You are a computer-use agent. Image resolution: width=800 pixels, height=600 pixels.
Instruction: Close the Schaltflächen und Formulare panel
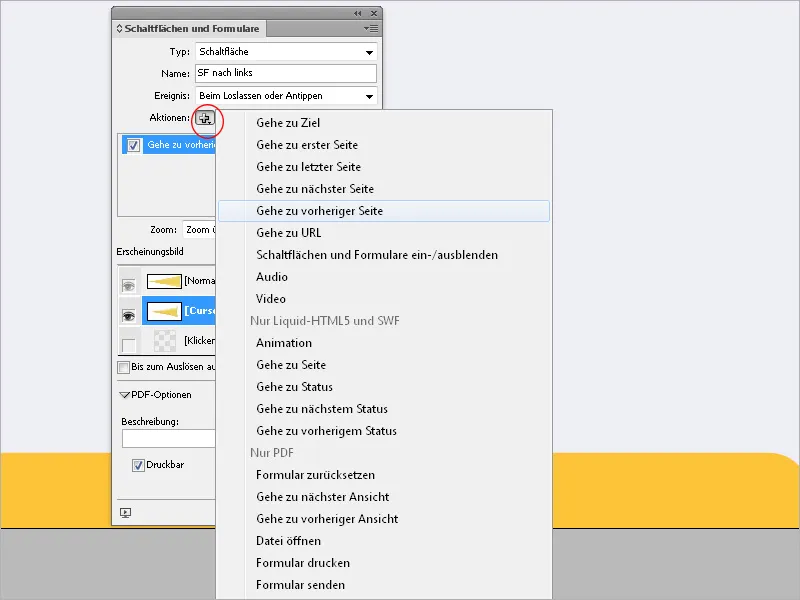click(x=374, y=13)
